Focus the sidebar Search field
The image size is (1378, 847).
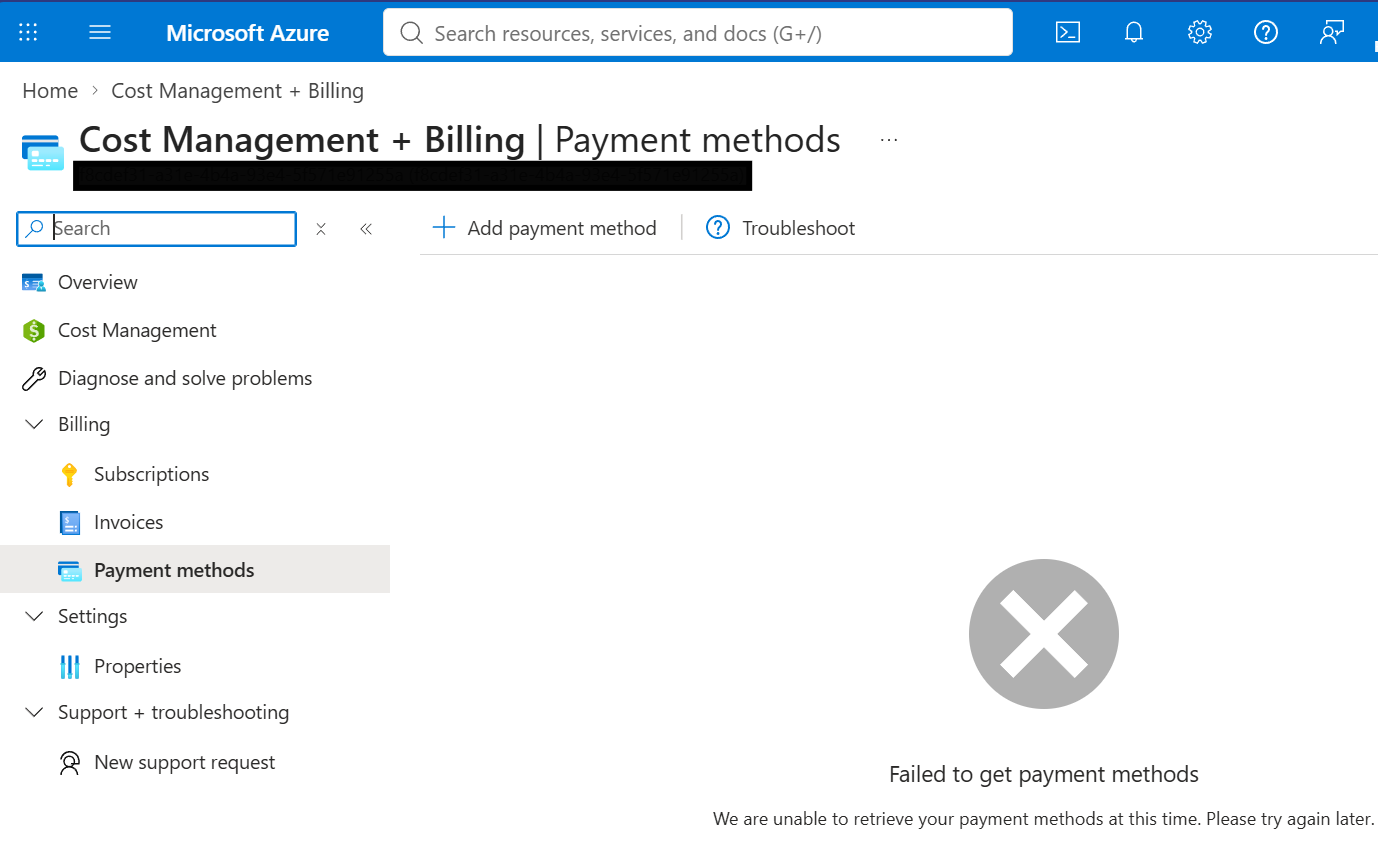click(x=157, y=229)
